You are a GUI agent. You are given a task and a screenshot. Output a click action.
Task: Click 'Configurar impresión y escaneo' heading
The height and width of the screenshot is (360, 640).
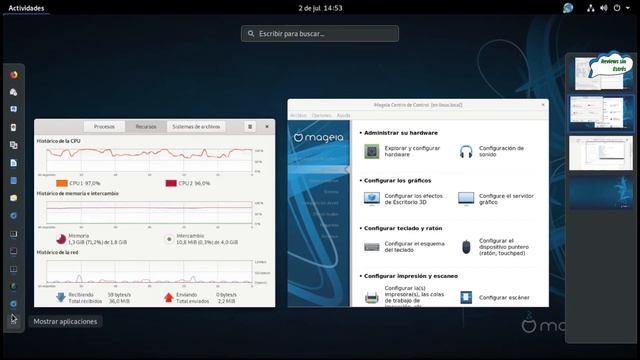pyautogui.click(x=411, y=276)
